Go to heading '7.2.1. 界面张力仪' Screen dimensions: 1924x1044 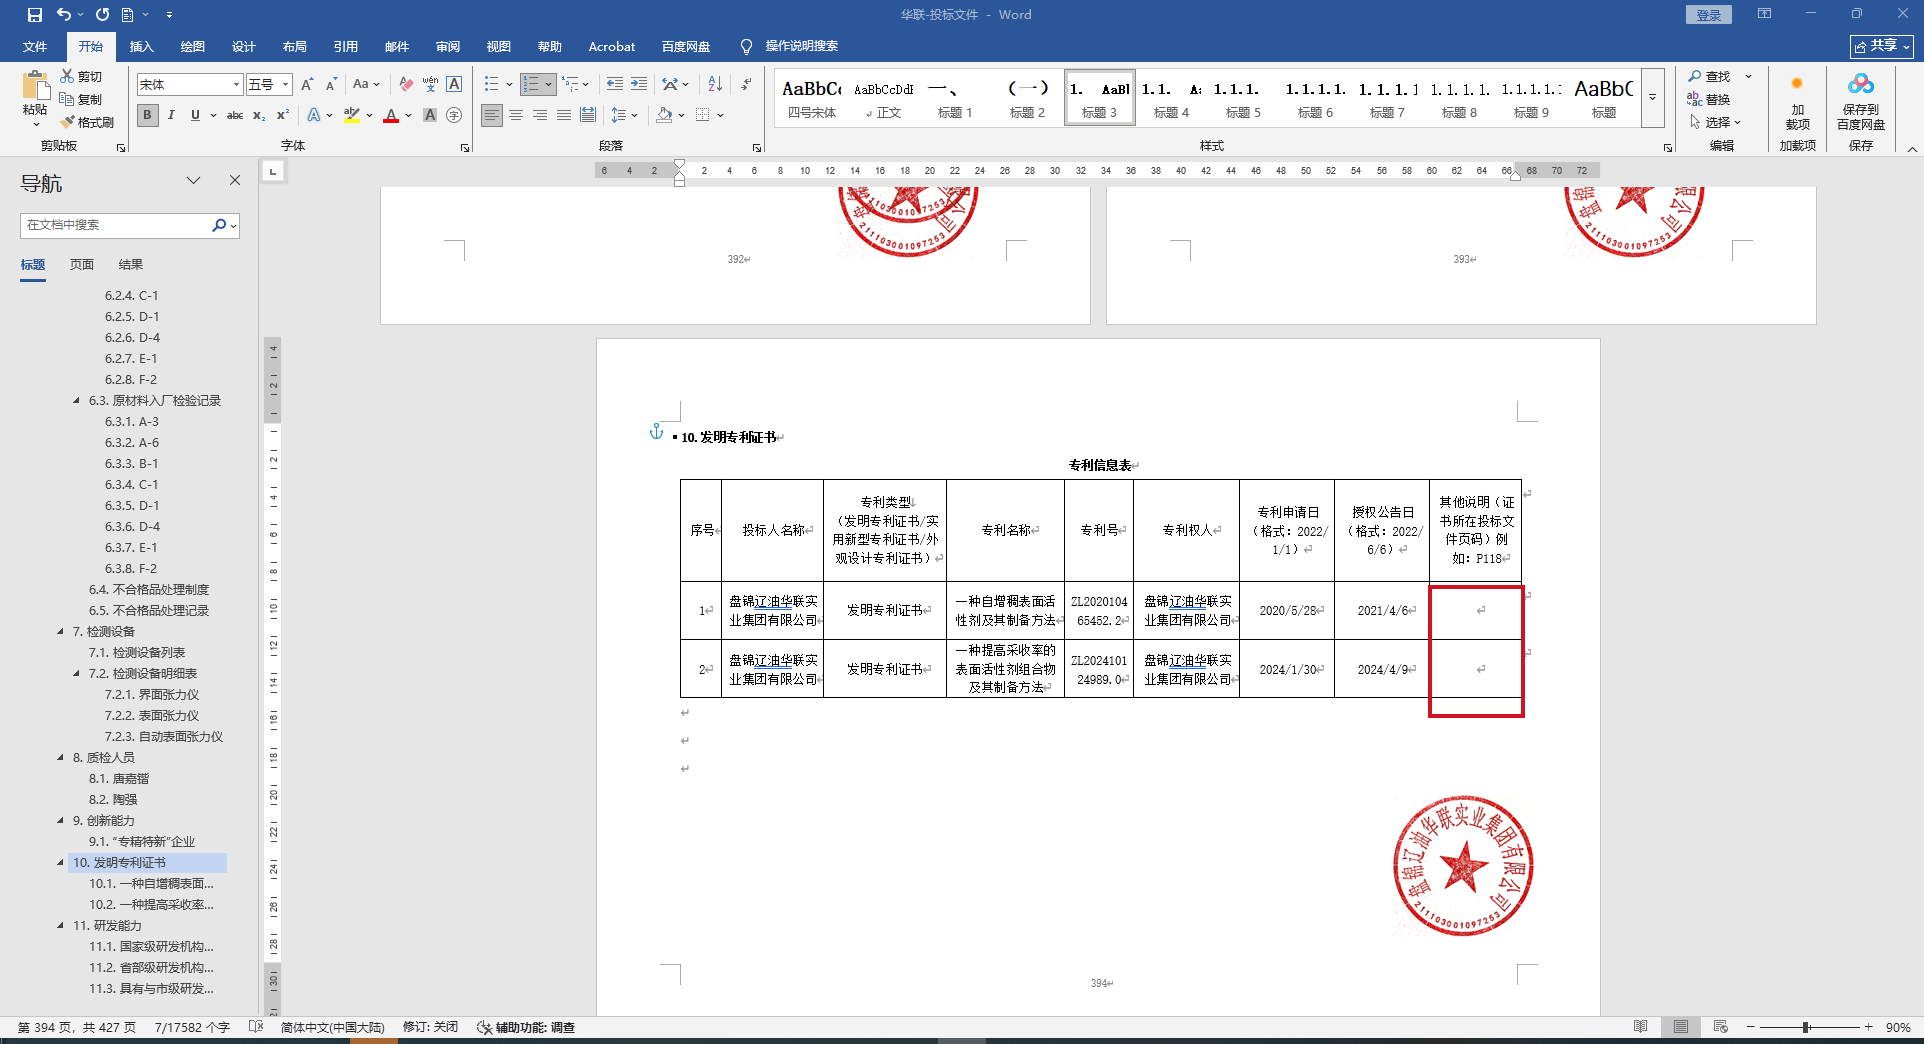(x=151, y=695)
